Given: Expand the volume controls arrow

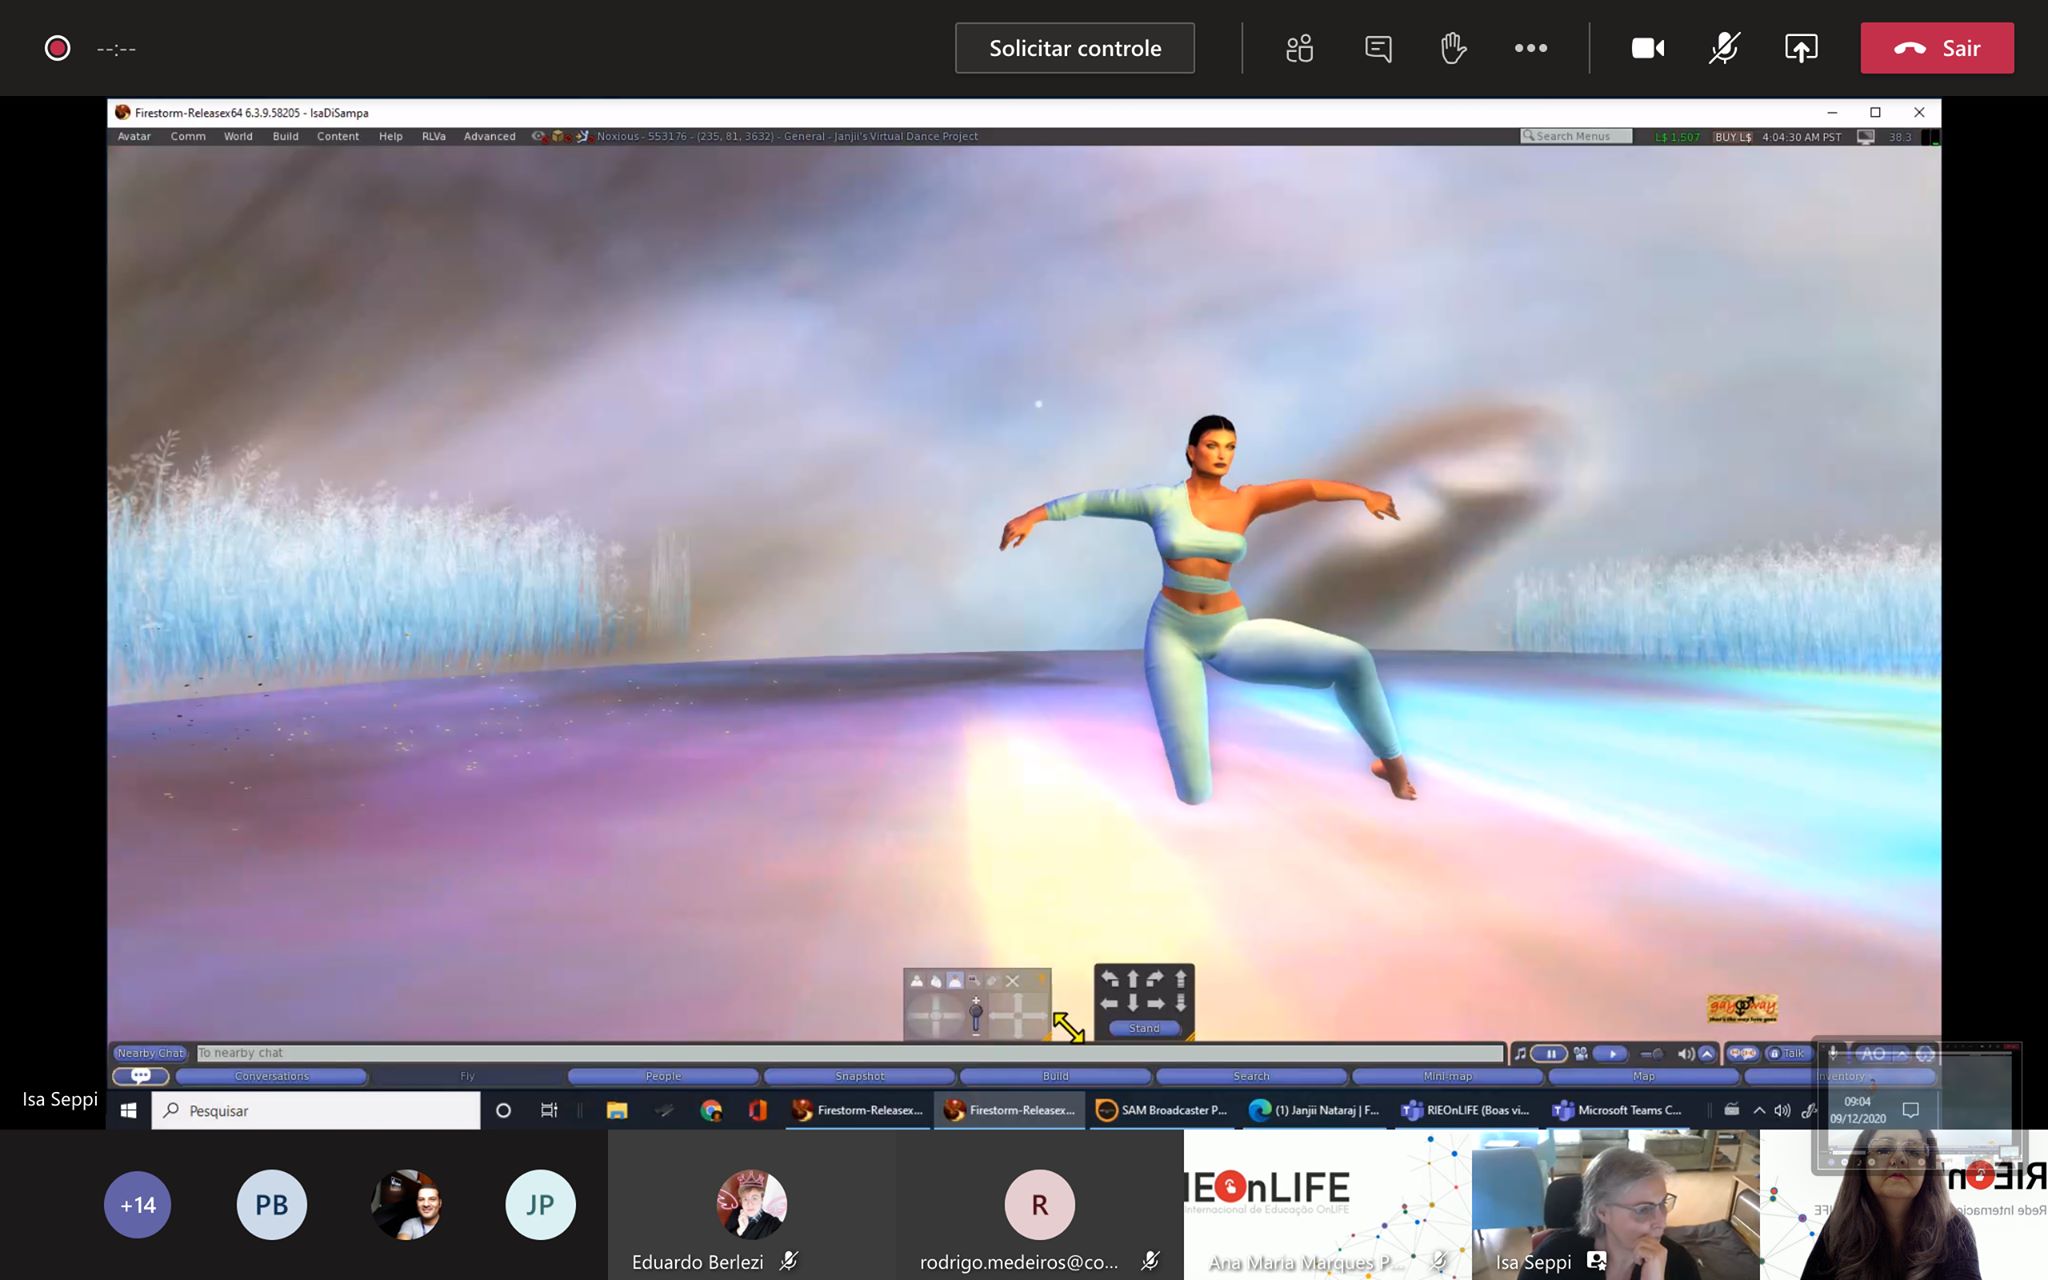Looking at the screenshot, I should click(1707, 1053).
